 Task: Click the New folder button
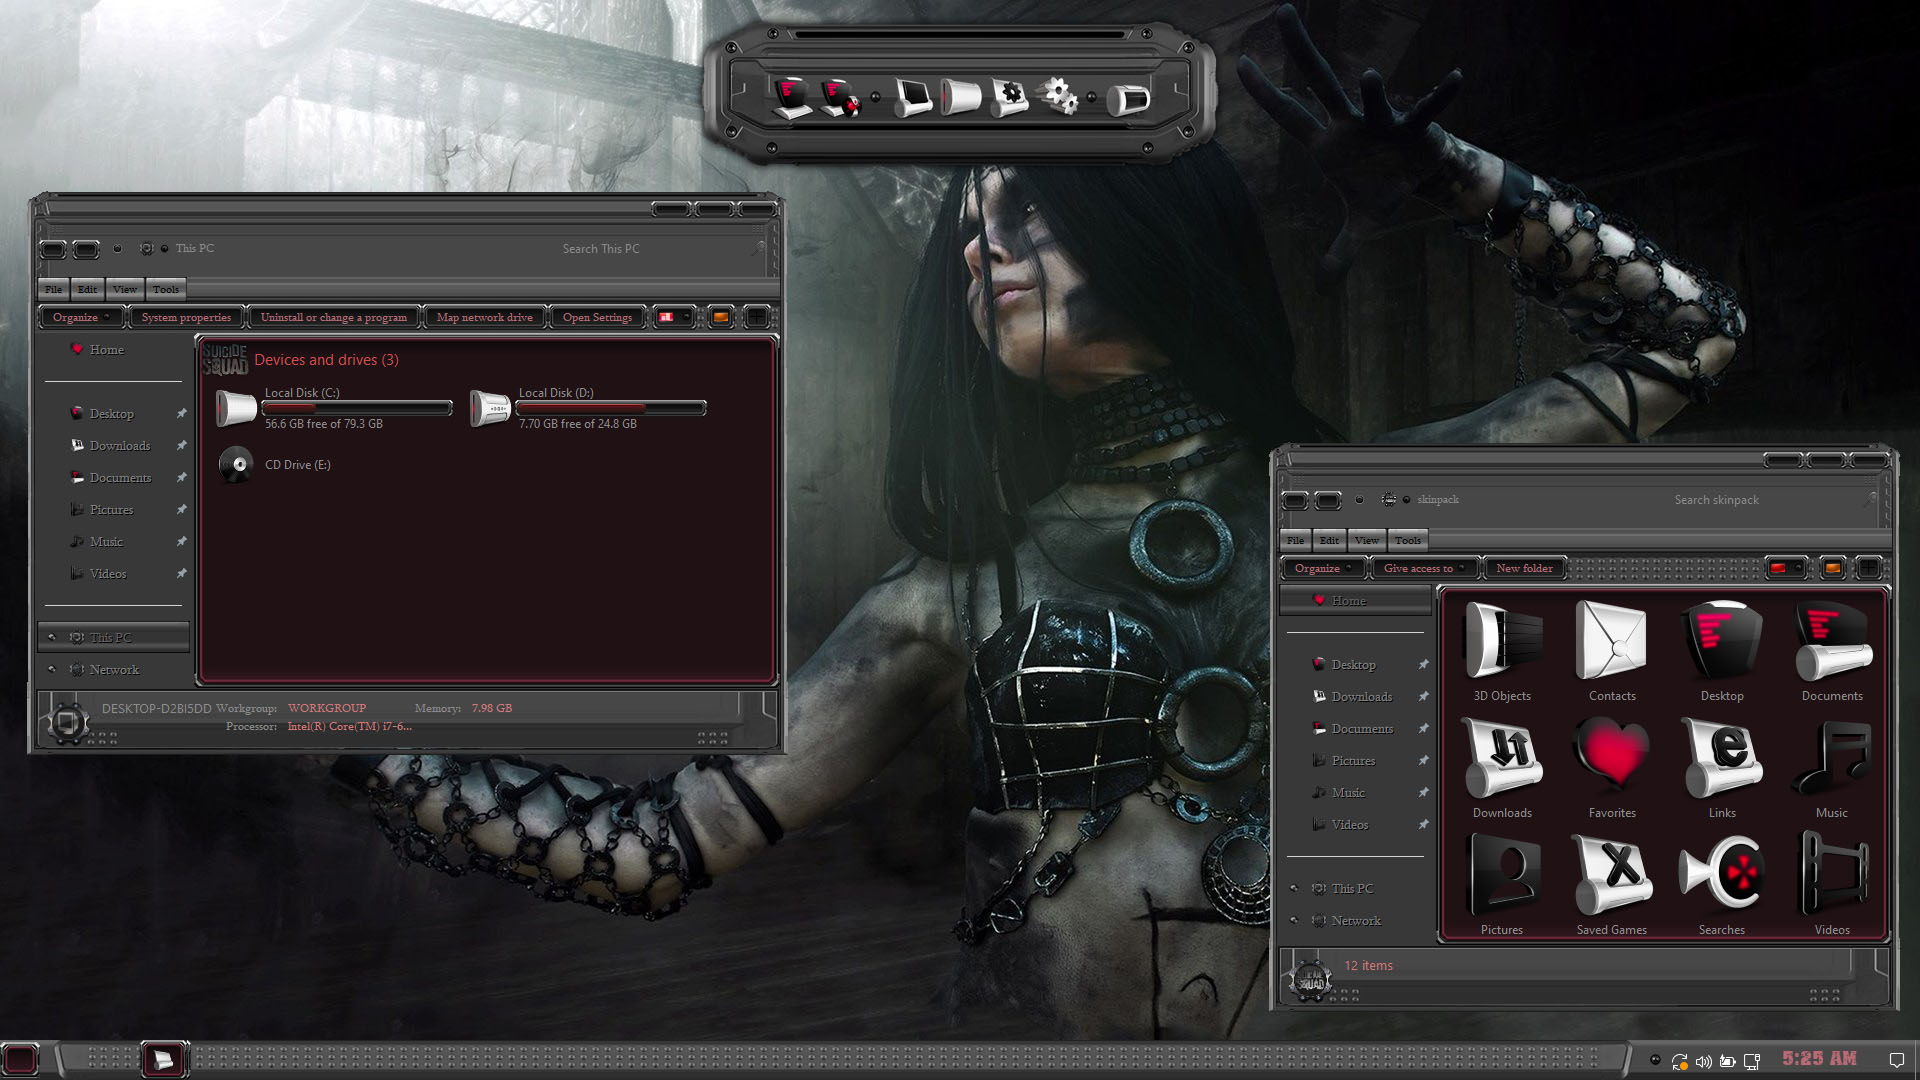pos(1524,568)
